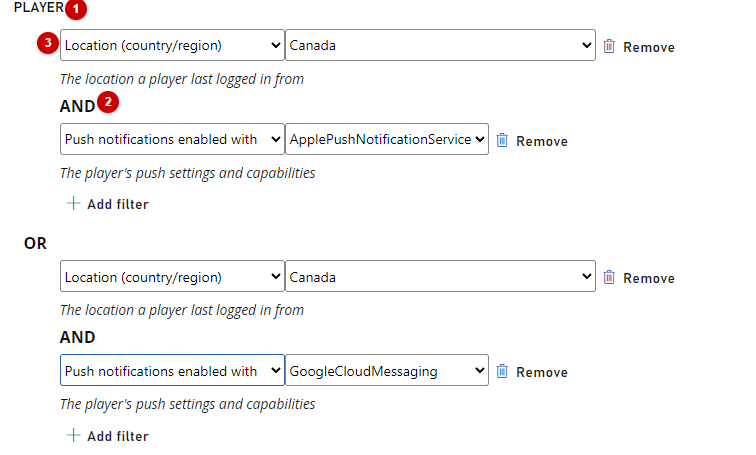Click Remove label for Canada filter under OR
Viewport: 756px width, 455px height.
tap(649, 278)
